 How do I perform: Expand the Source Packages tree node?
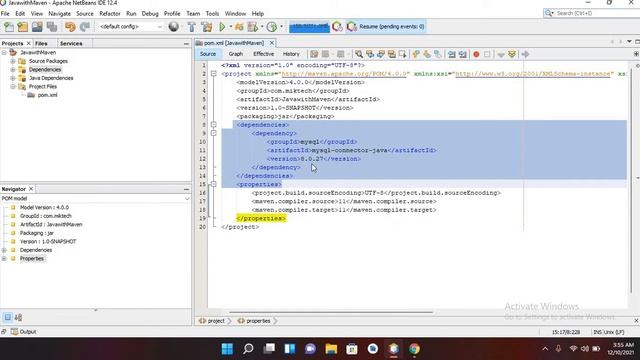coord(13,61)
